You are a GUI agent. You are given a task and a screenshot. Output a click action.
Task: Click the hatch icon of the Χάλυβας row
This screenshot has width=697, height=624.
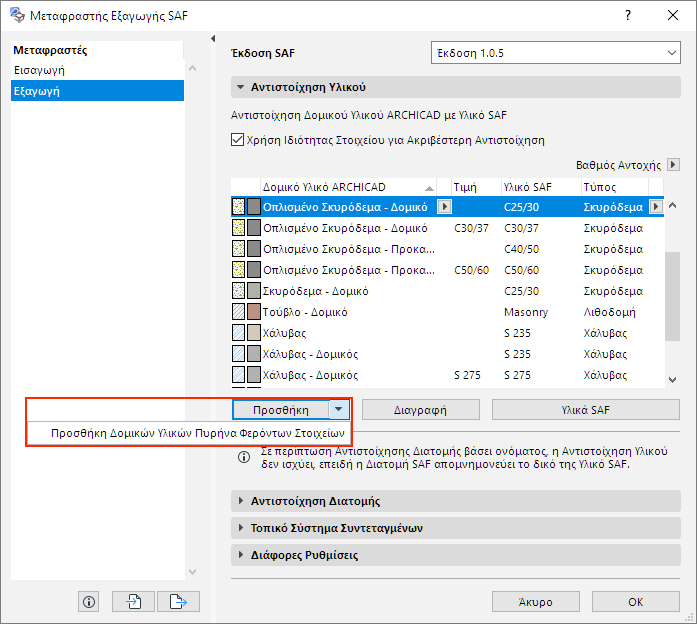239,332
